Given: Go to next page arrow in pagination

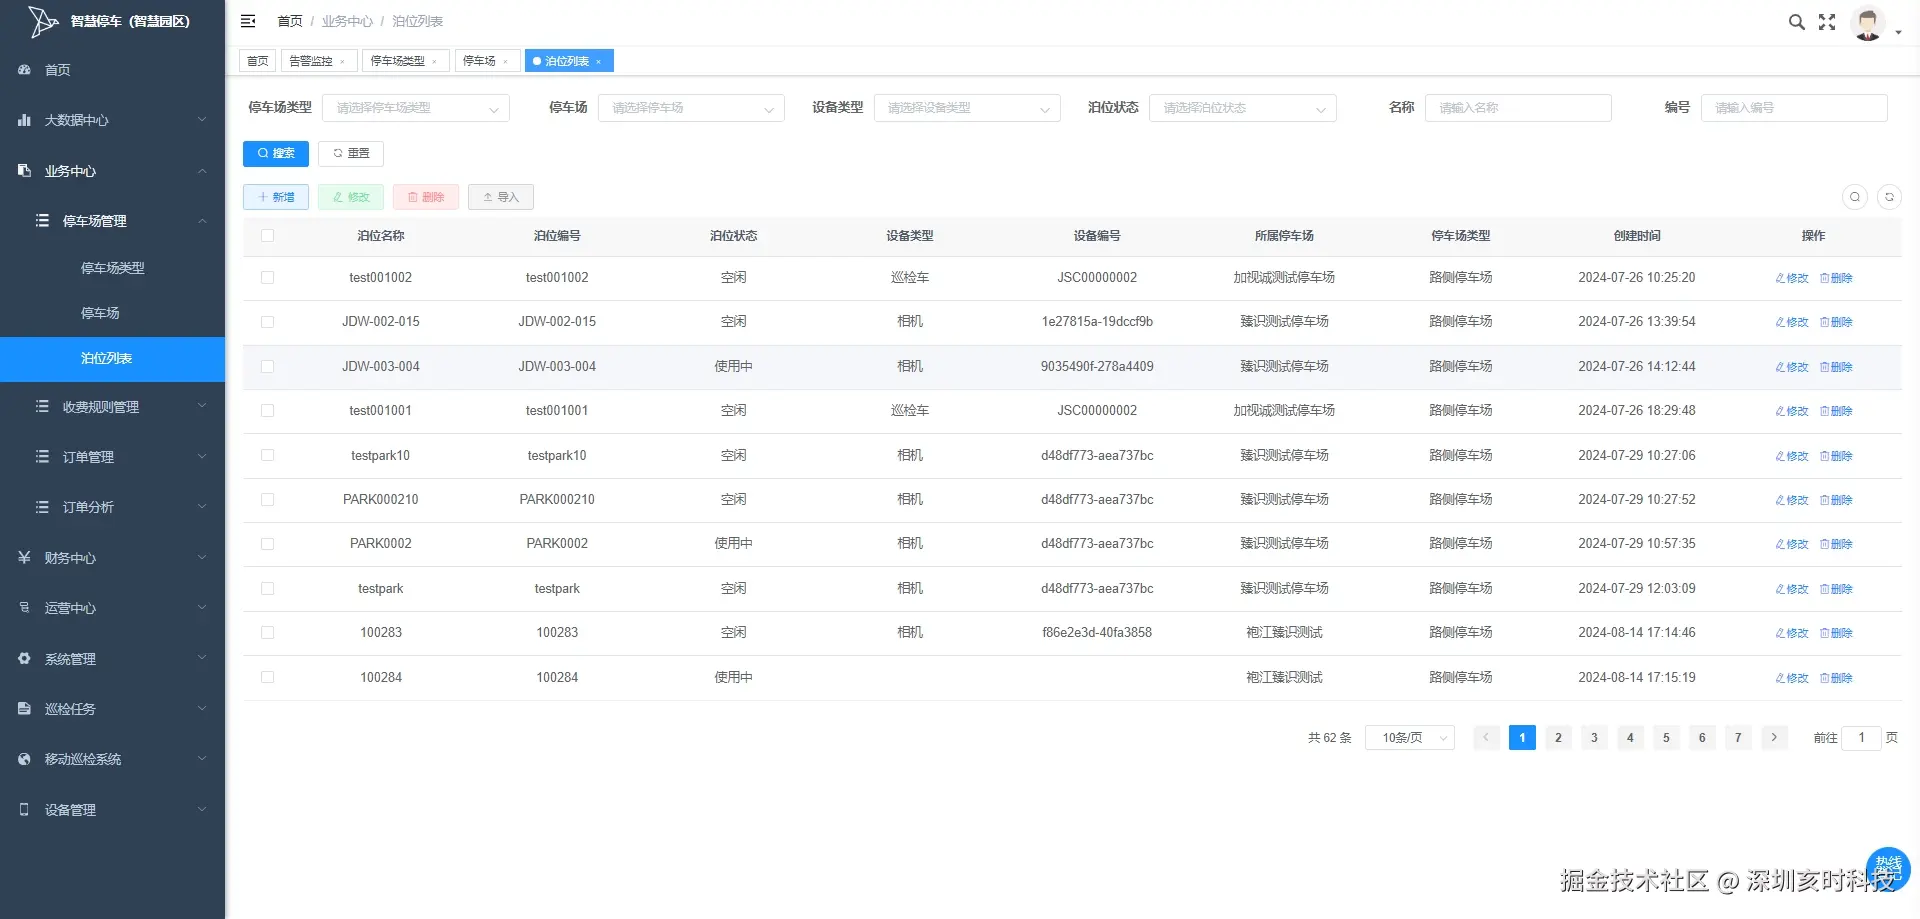Looking at the screenshot, I should [1774, 738].
